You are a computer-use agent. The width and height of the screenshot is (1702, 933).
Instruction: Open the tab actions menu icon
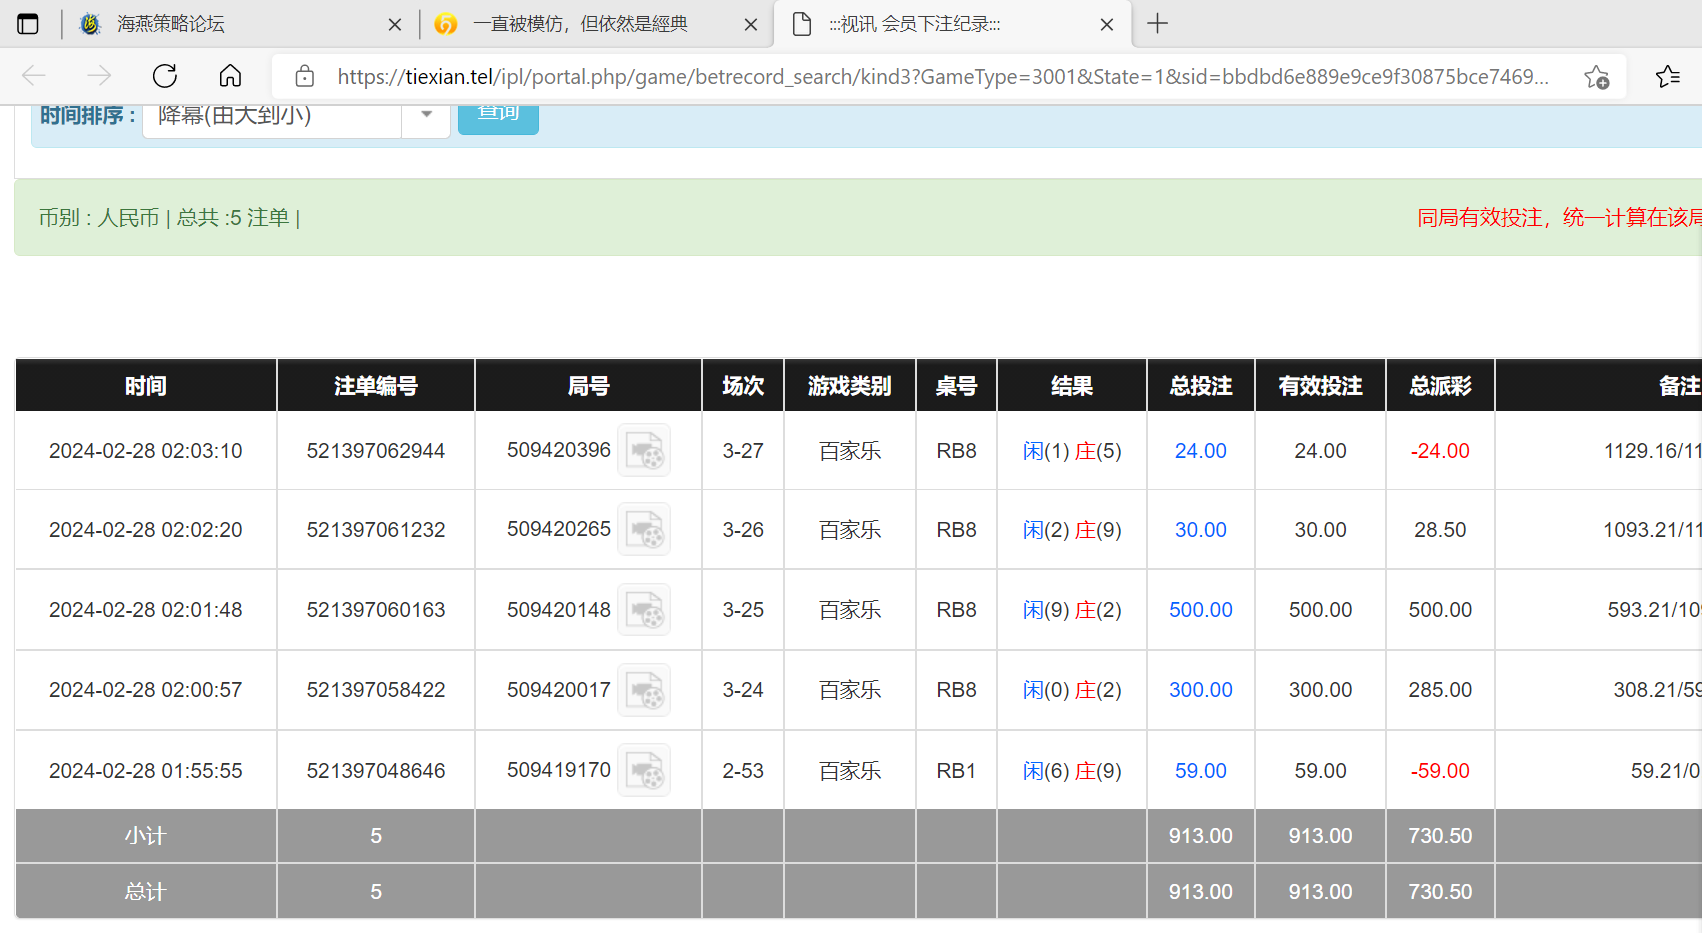28,24
